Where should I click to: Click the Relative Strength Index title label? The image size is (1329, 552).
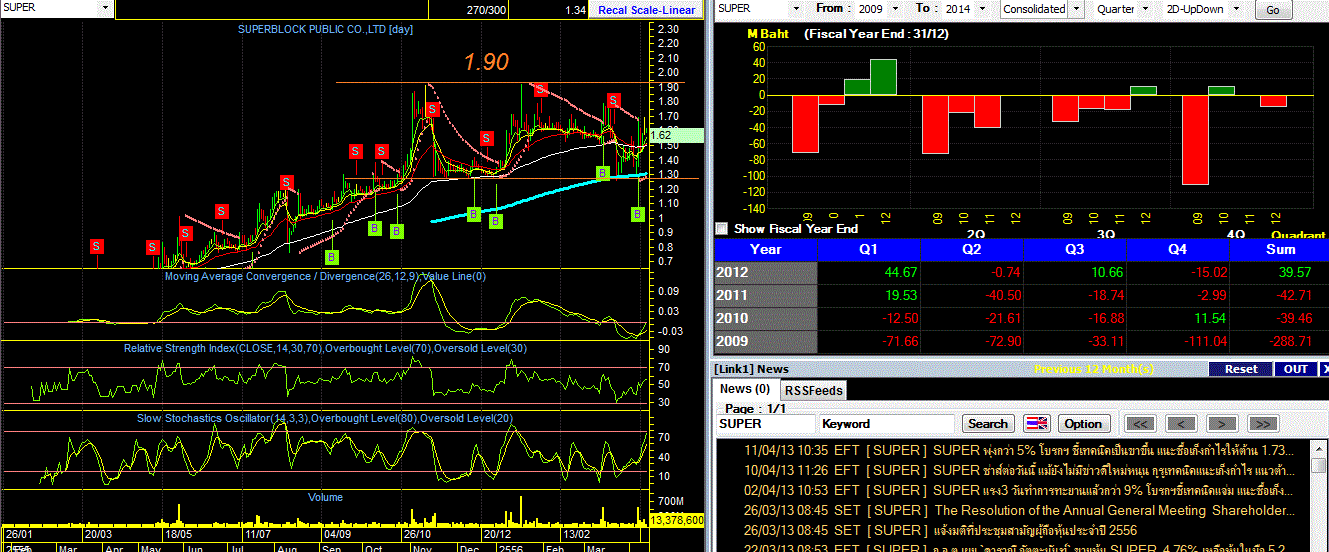(x=325, y=348)
